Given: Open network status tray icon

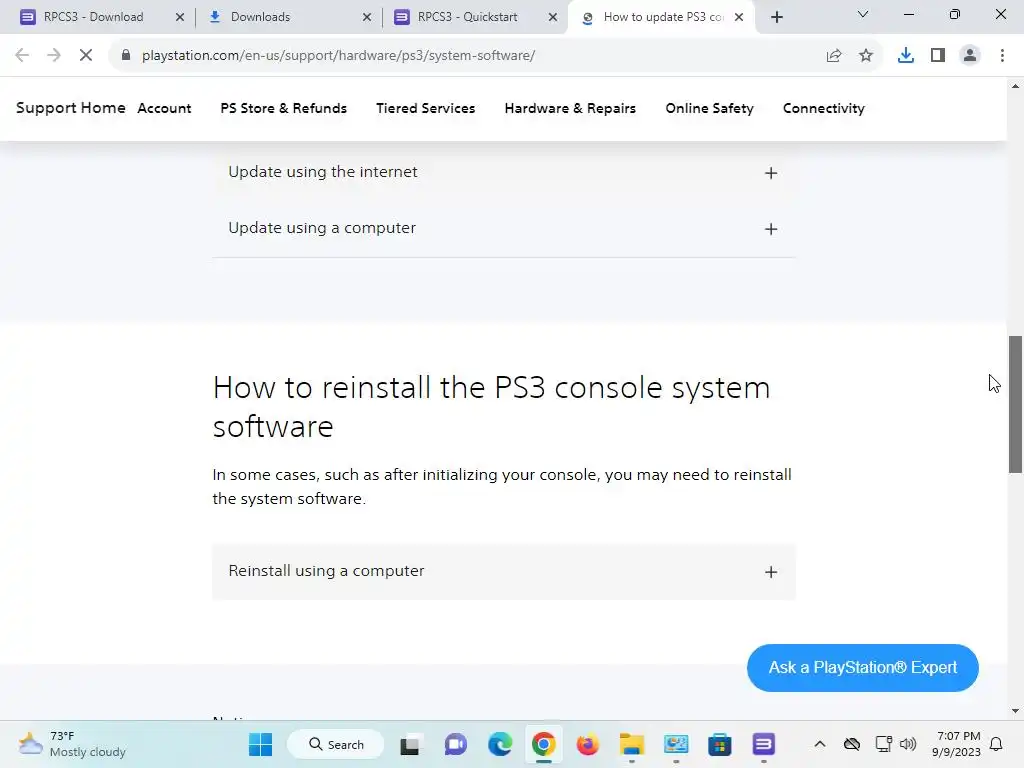Looking at the screenshot, I should click(x=883, y=744).
